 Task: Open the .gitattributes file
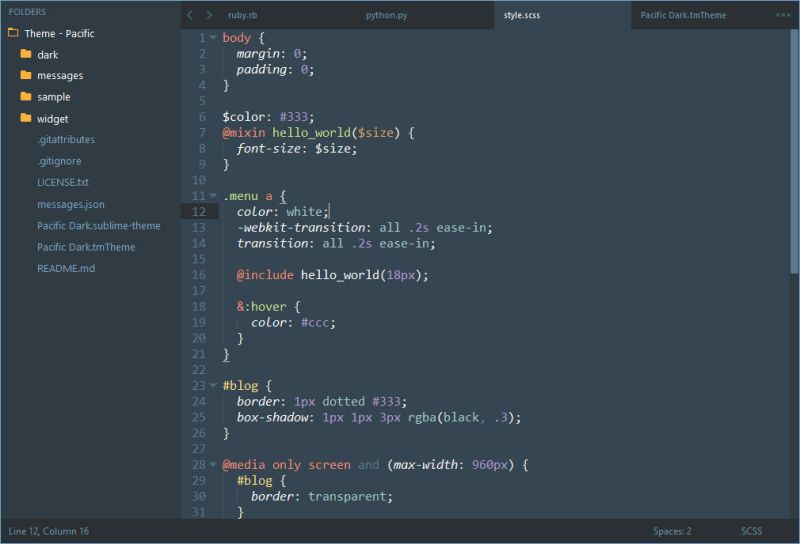(66, 139)
